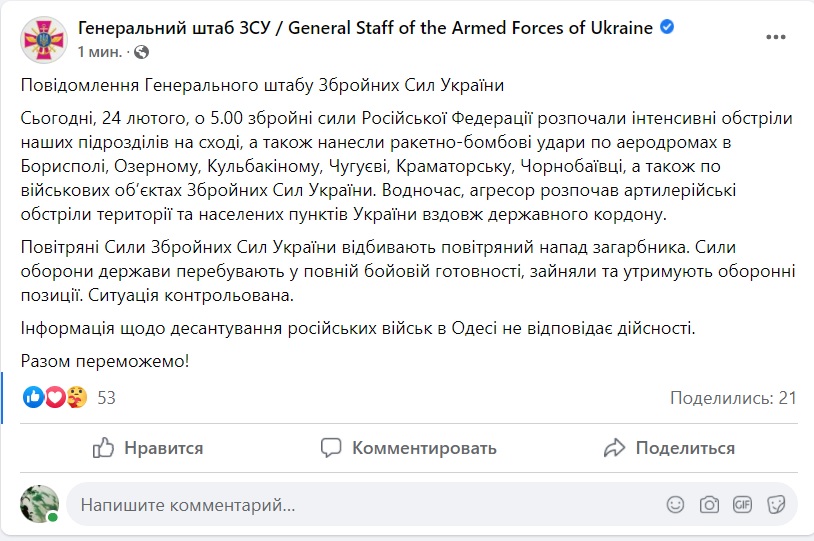Click the red heart reaction icon

(54, 397)
